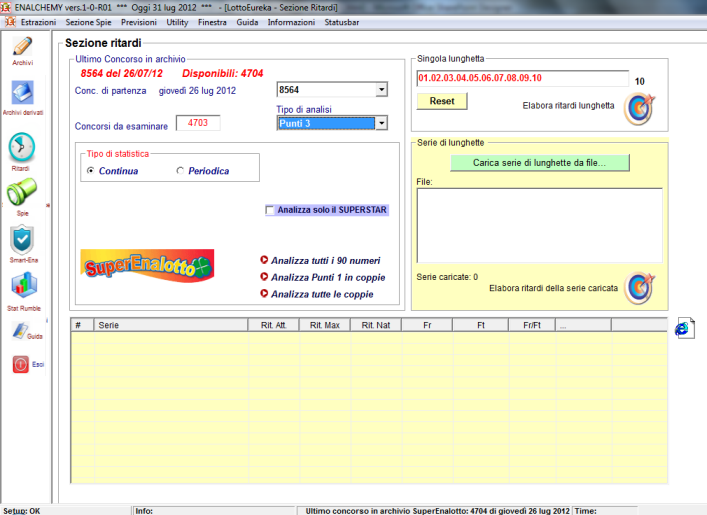The width and height of the screenshot is (707, 515).
Task: Open the Smart-Ena shield icon
Action: click(x=22, y=239)
